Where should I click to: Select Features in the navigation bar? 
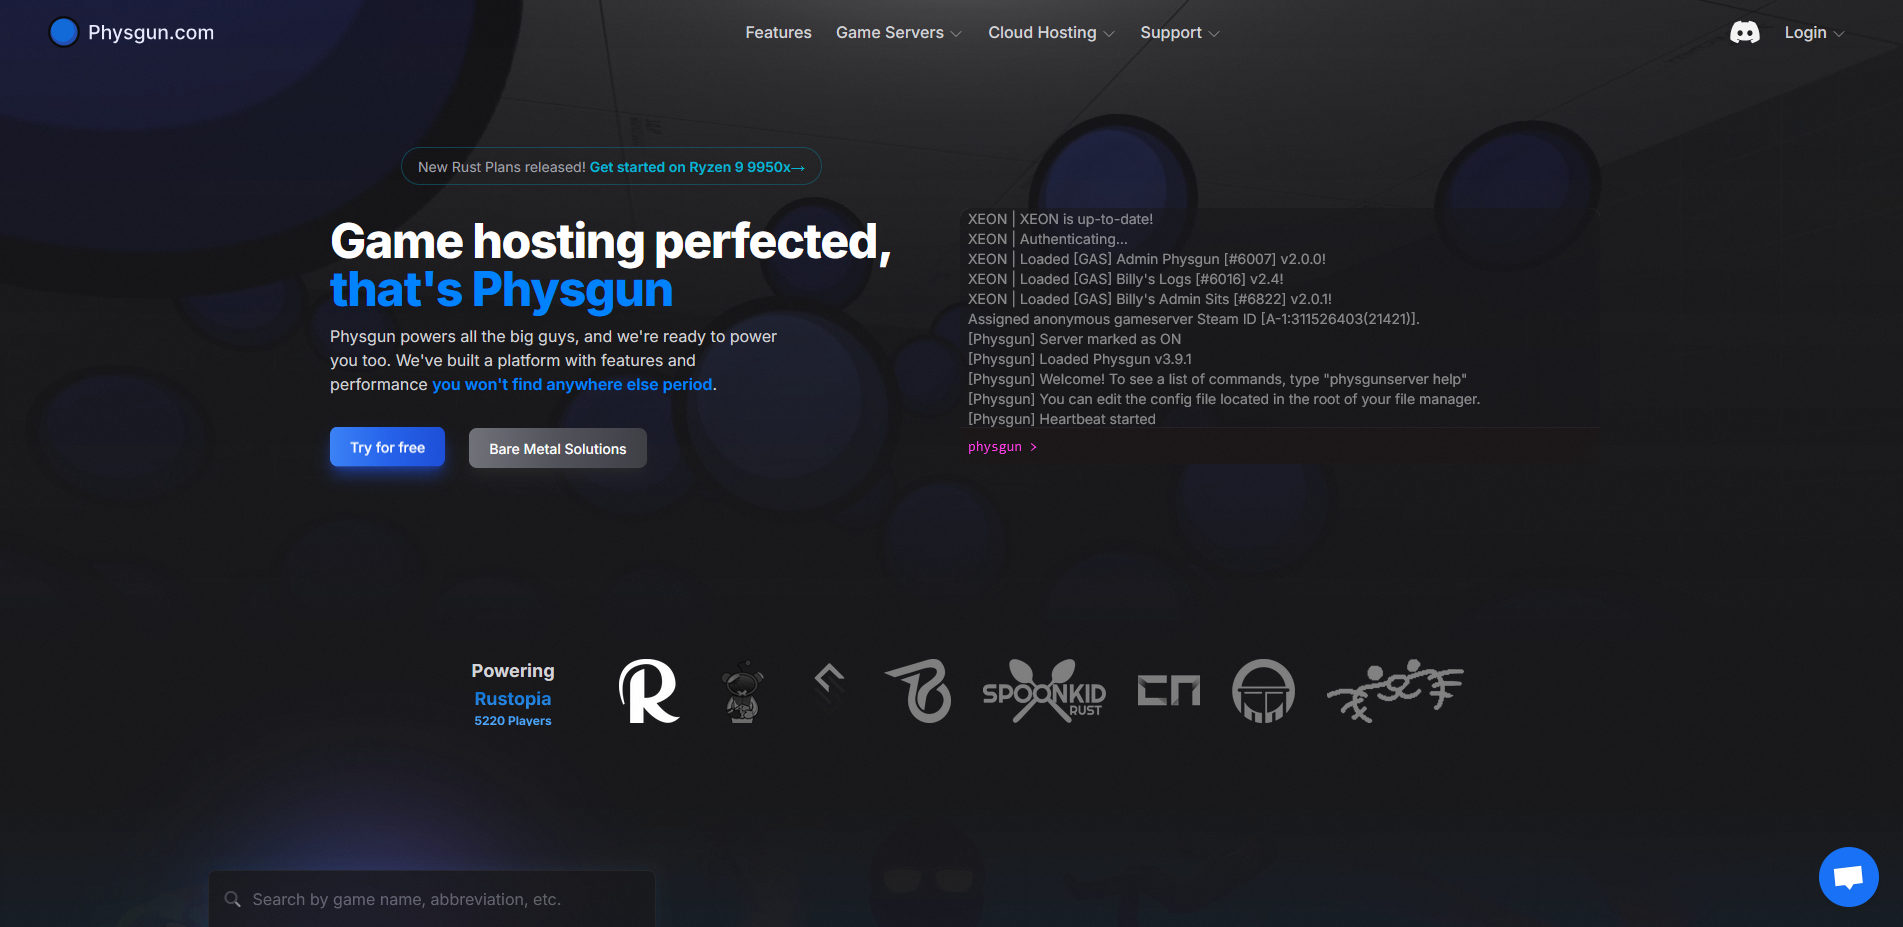(x=778, y=32)
